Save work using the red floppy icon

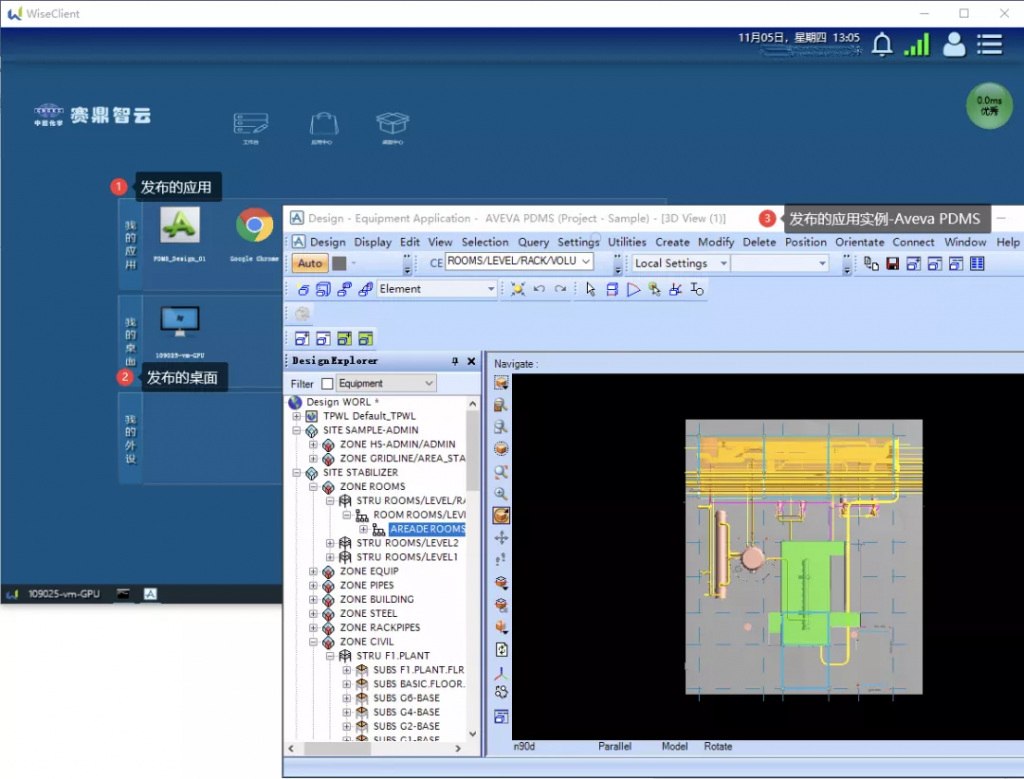(x=892, y=264)
